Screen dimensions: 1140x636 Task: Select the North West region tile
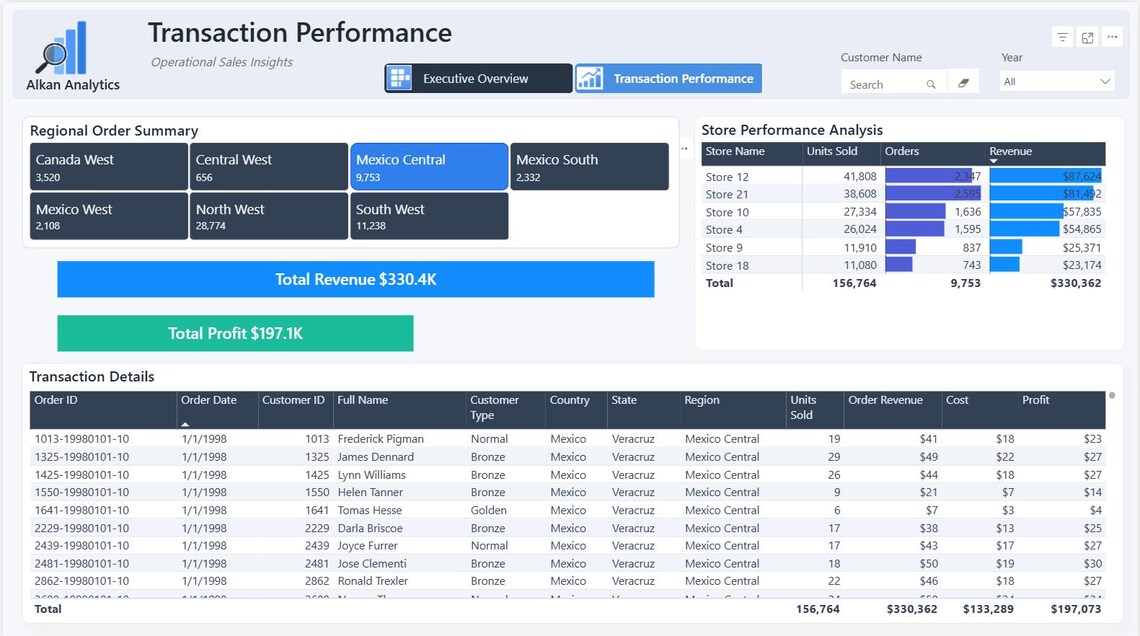click(269, 216)
